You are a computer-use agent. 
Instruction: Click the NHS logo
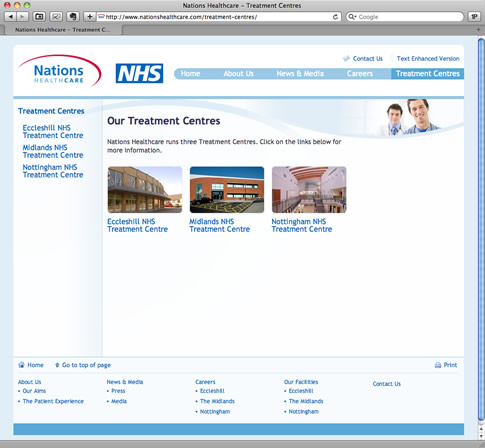139,73
